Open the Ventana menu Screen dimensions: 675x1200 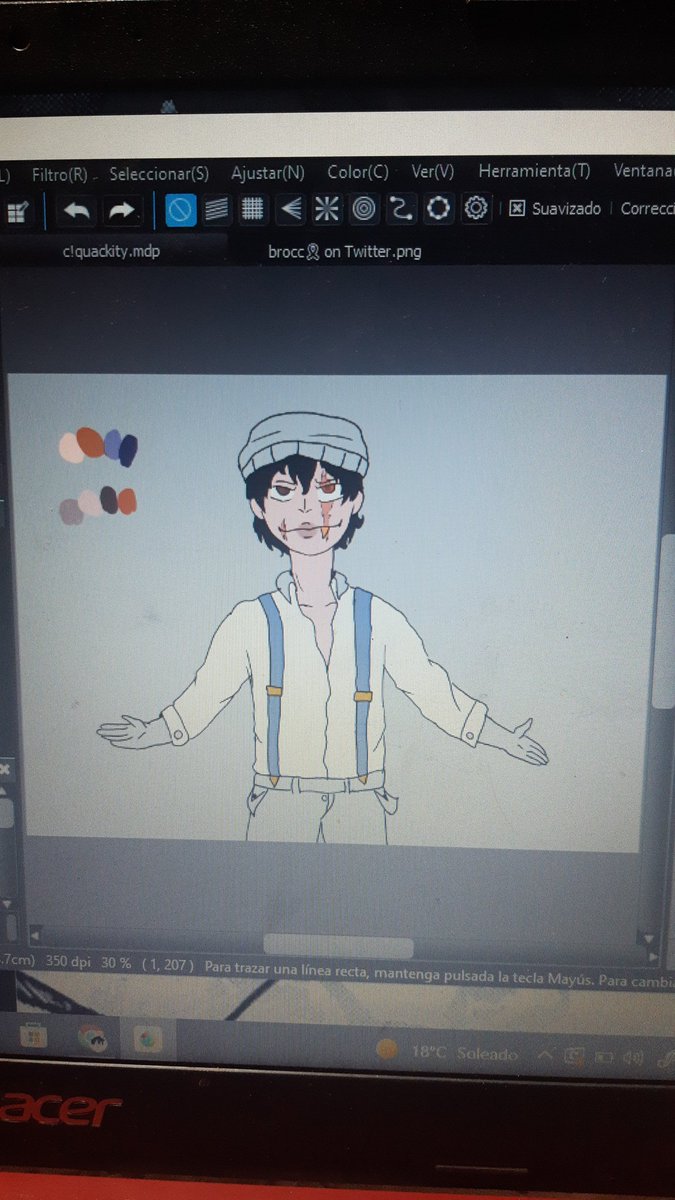pos(643,171)
